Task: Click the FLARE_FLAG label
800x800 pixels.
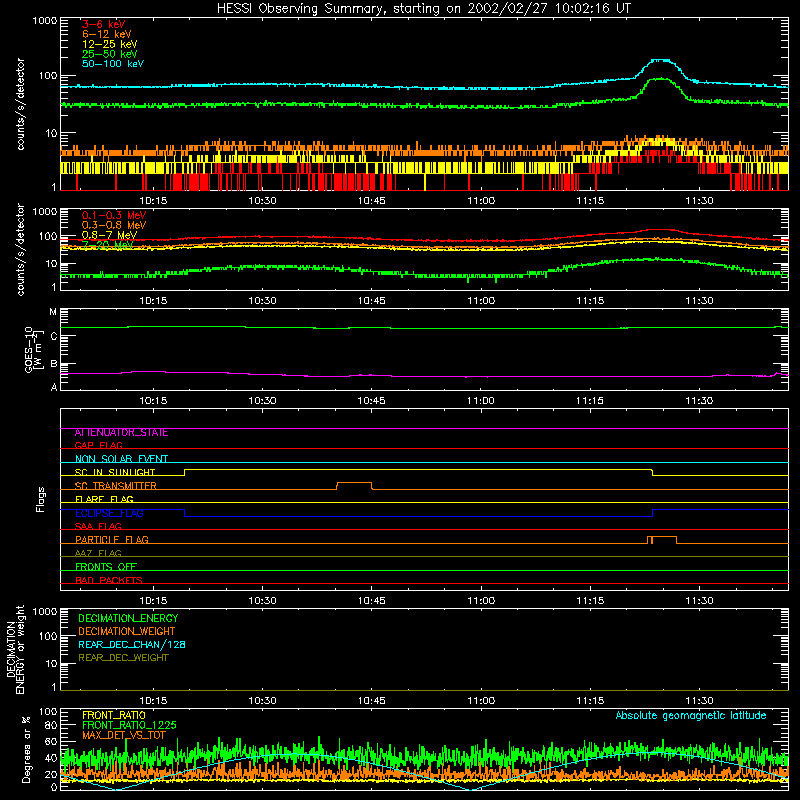Action: [x=104, y=499]
